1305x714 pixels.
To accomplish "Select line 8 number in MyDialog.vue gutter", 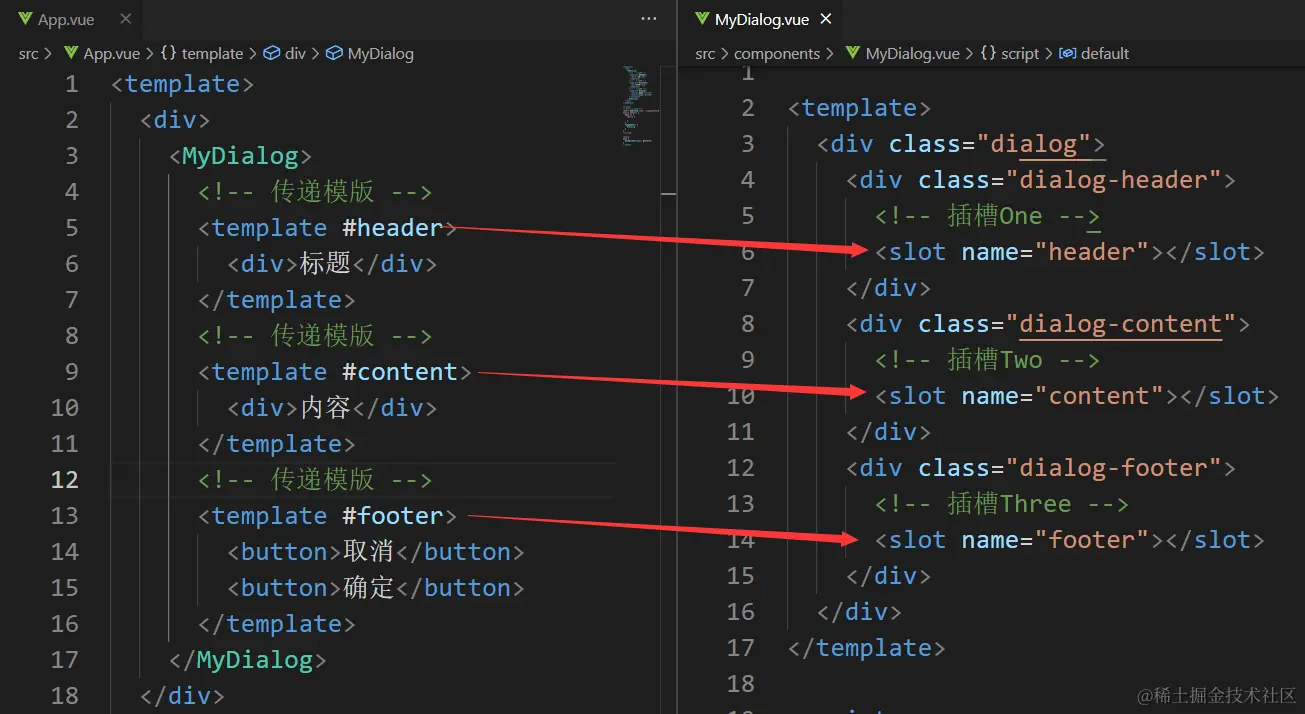I will click(748, 324).
